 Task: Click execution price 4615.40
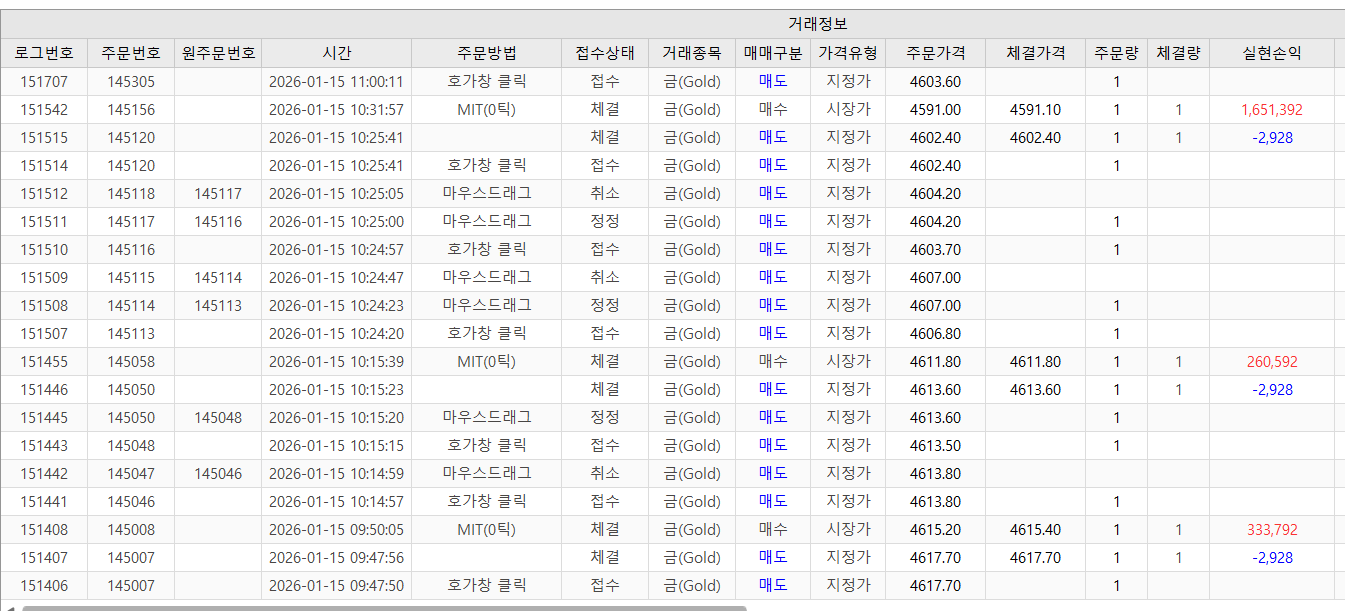(x=1036, y=530)
